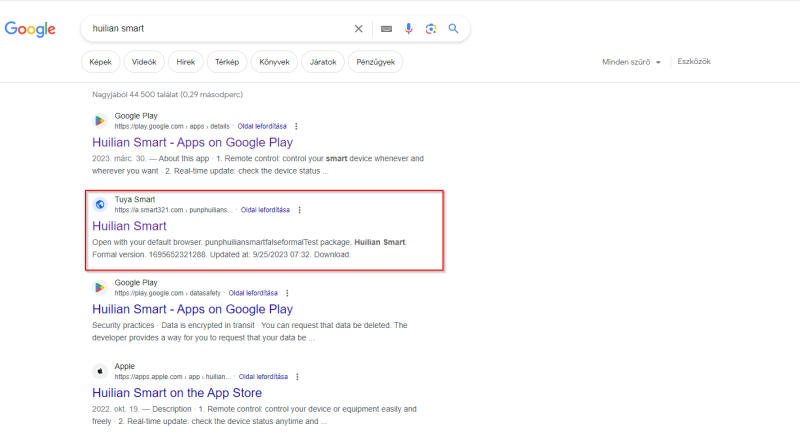Expand the Minden szűrő dropdown
This screenshot has width=800, height=442.
point(631,62)
